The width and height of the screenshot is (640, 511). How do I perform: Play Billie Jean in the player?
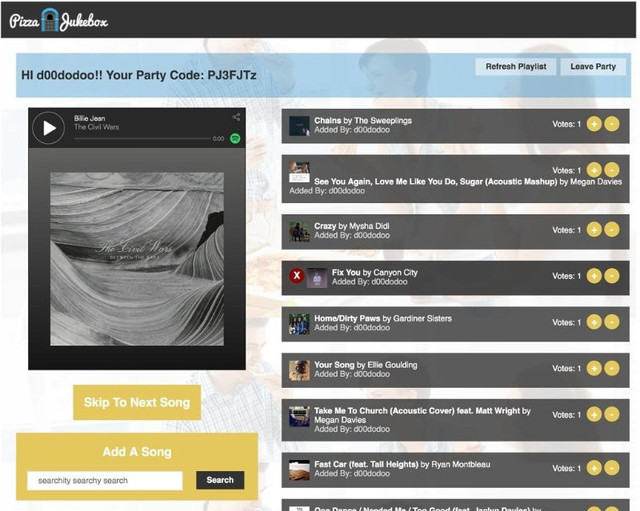(49, 128)
